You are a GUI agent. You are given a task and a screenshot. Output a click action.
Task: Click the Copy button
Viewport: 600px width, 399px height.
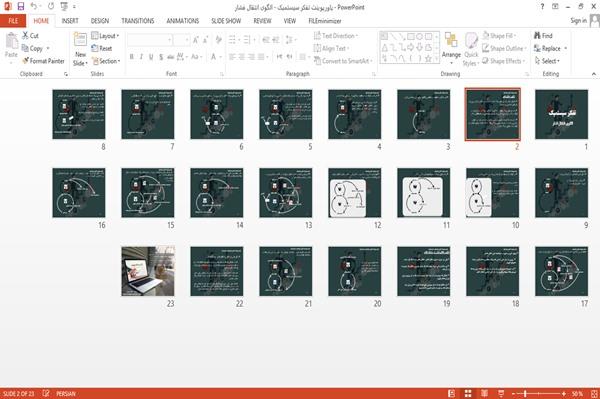click(32, 48)
